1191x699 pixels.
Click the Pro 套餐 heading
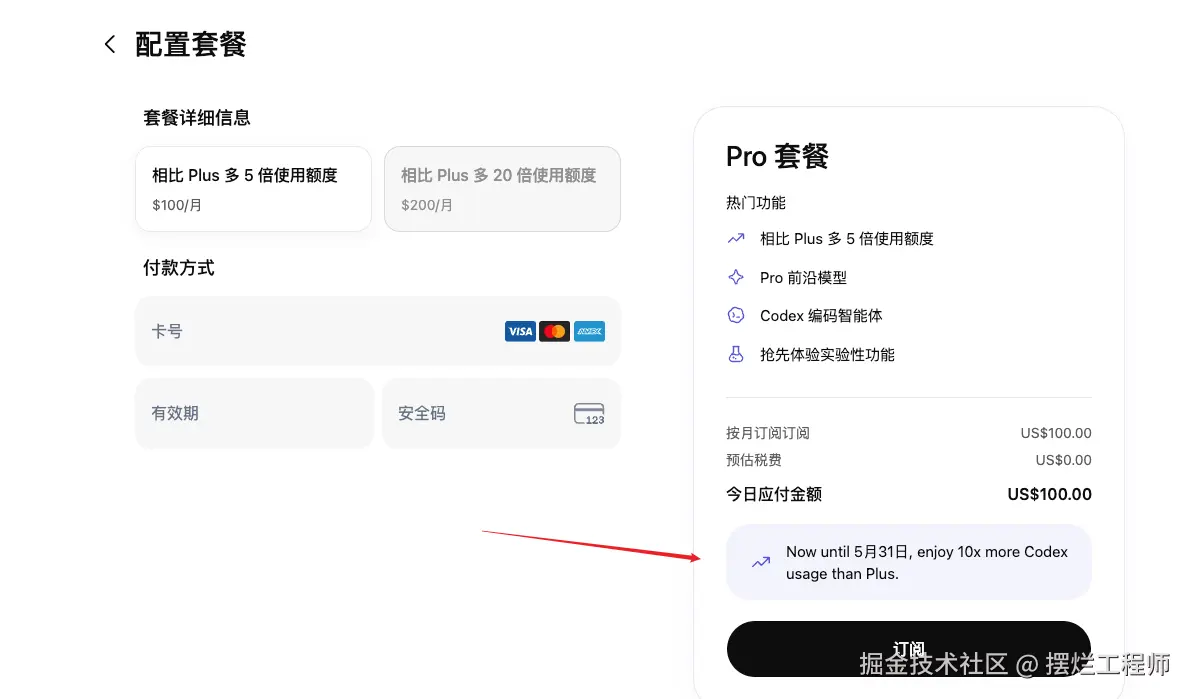pyautogui.click(x=777, y=157)
